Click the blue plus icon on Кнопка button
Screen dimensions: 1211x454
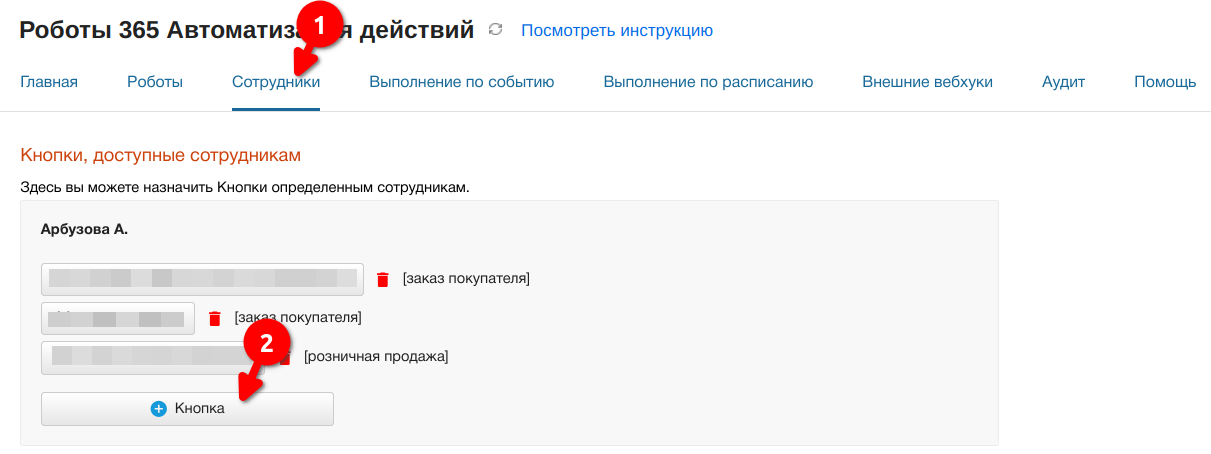[x=158, y=409]
